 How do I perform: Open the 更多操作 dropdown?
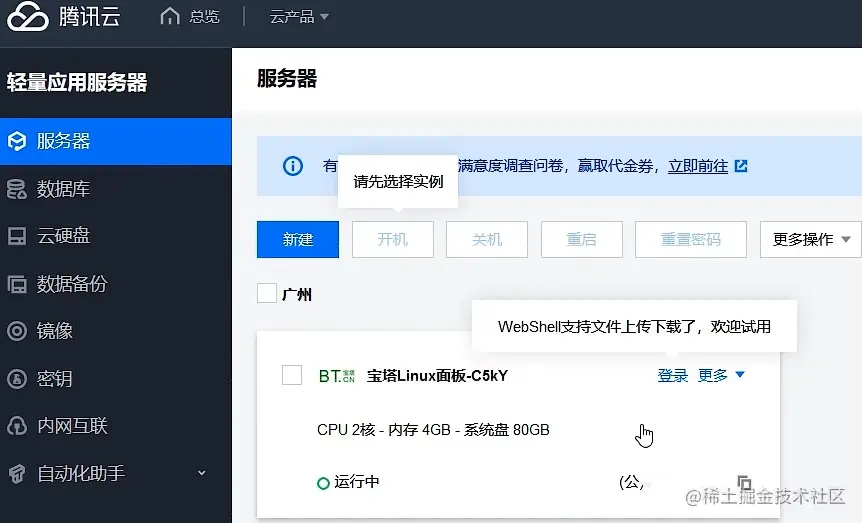(810, 239)
